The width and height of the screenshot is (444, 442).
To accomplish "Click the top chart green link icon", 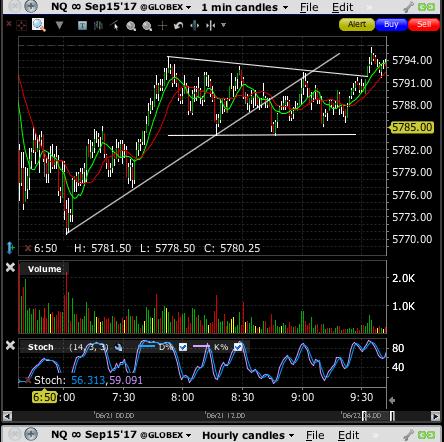I will tap(427, 7).
